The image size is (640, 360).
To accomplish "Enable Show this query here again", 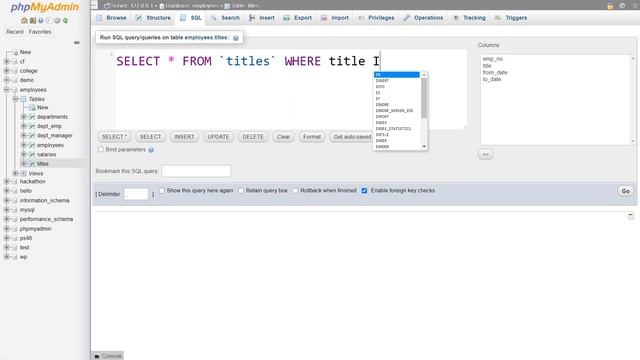I will [x=162, y=191].
